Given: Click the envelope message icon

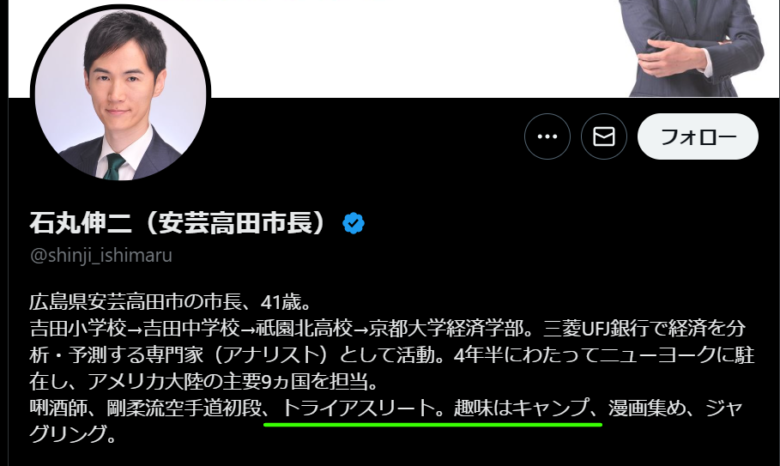Looking at the screenshot, I should [604, 136].
